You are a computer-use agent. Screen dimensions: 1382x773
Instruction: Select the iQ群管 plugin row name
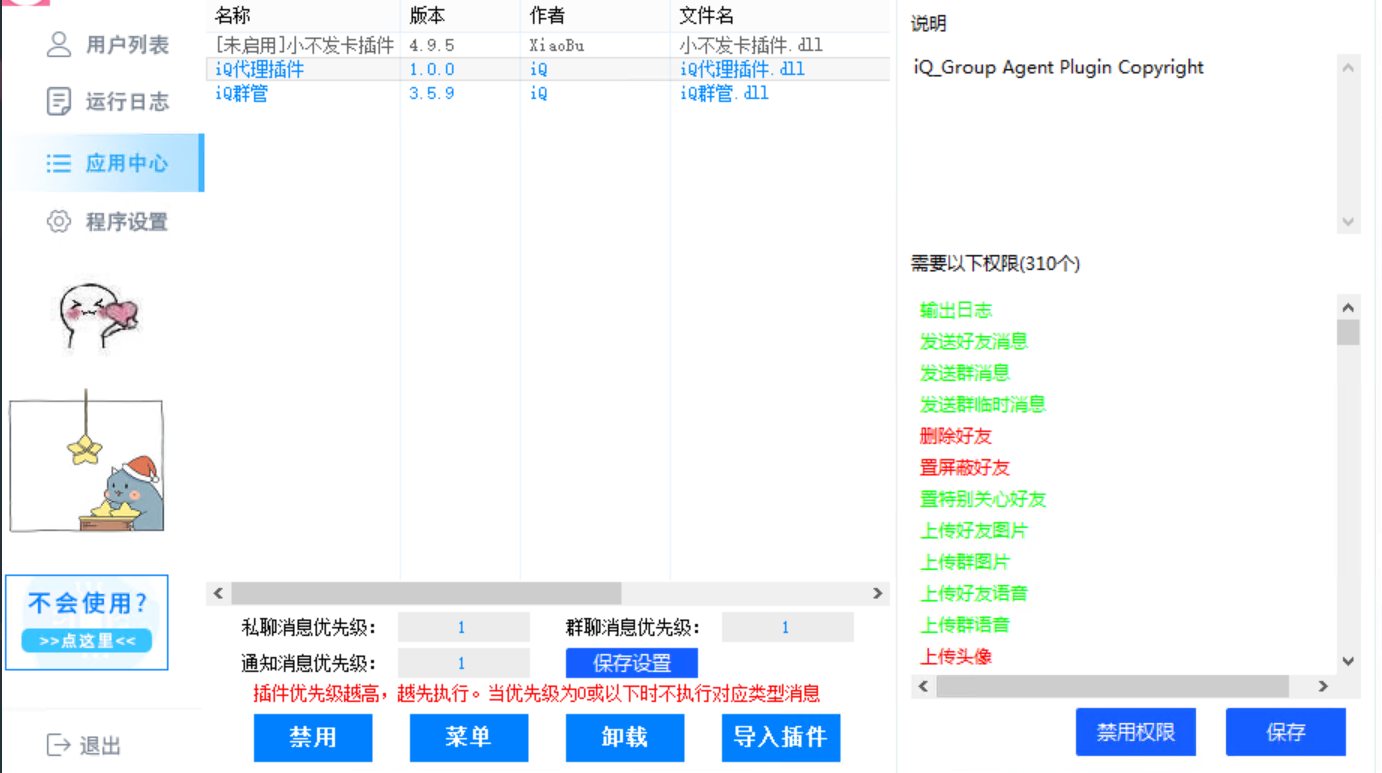click(x=241, y=94)
